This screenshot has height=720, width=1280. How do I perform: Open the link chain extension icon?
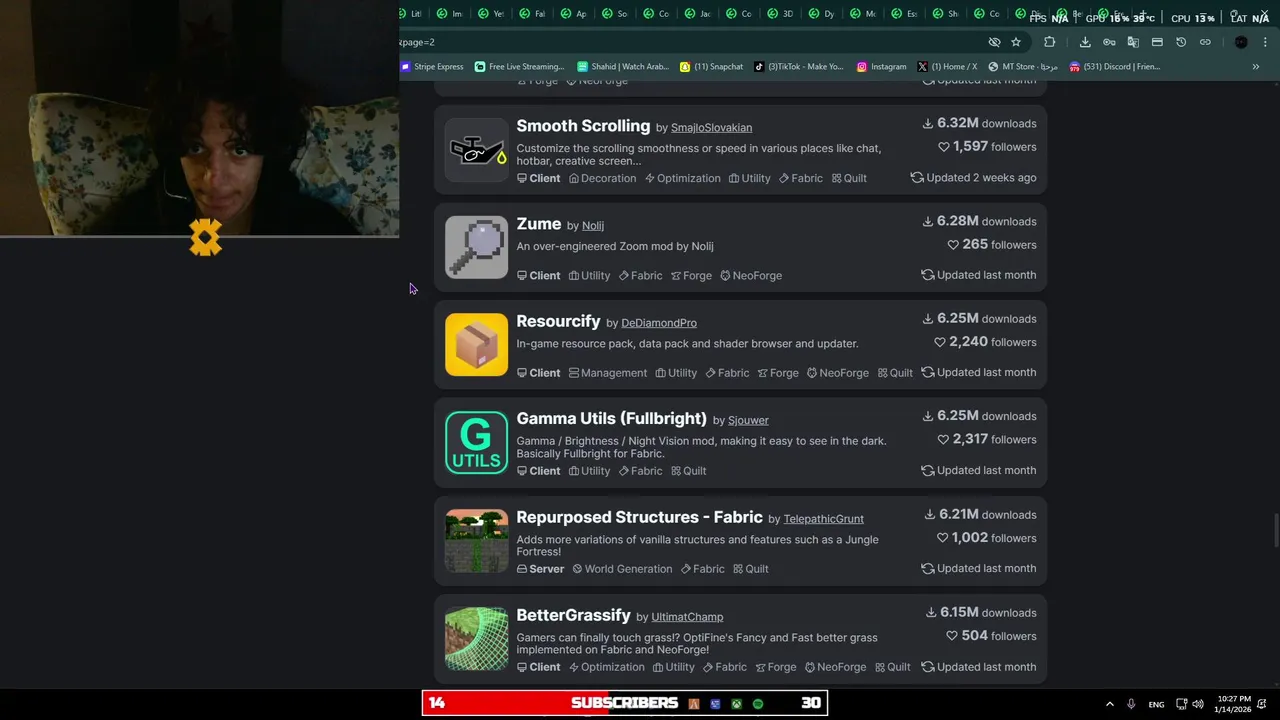coord(1205,42)
